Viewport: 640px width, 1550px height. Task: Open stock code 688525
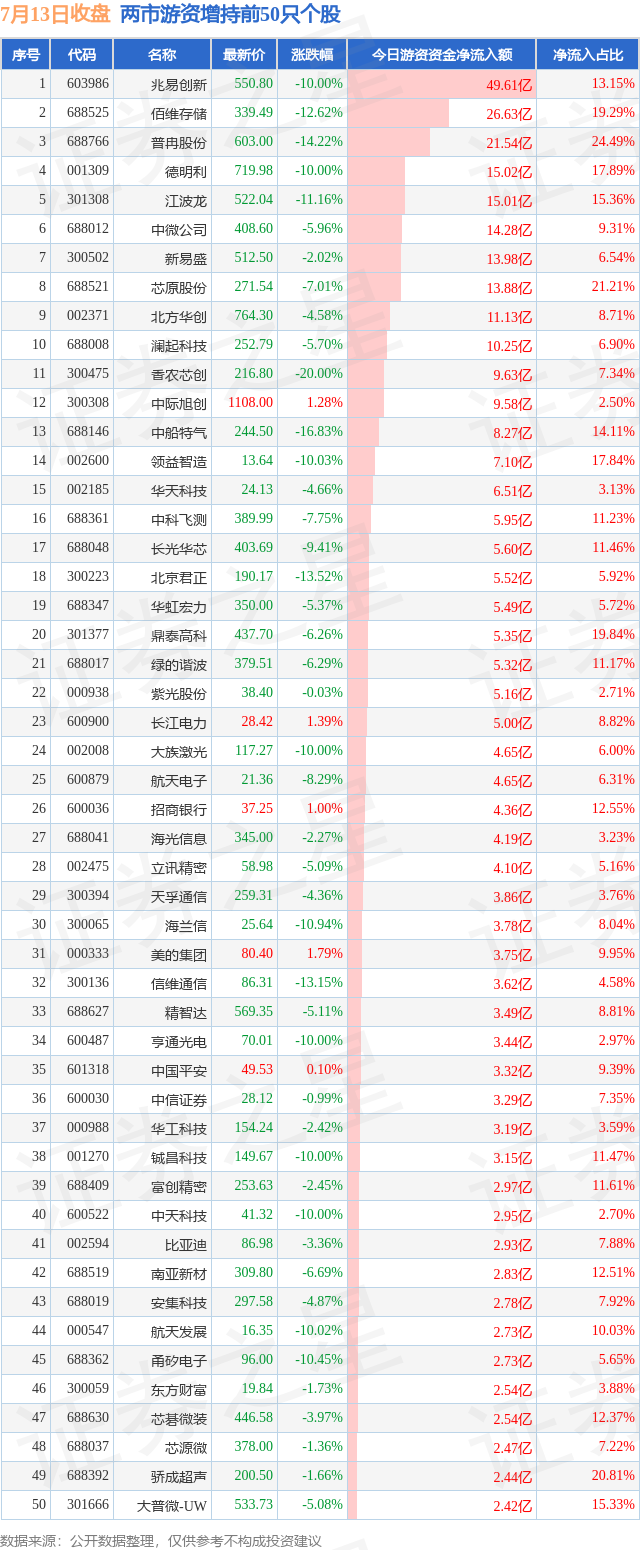(87, 113)
